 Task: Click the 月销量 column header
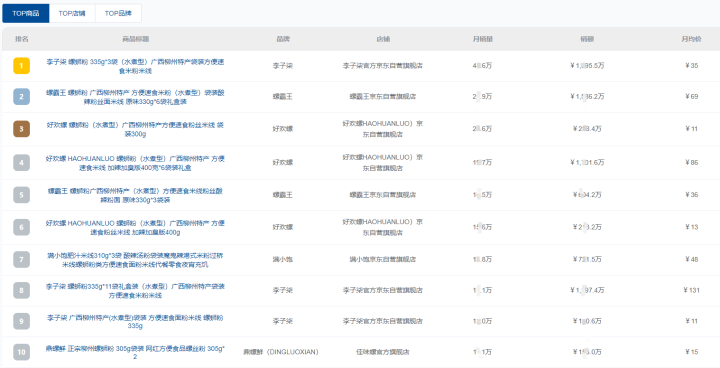[483, 39]
